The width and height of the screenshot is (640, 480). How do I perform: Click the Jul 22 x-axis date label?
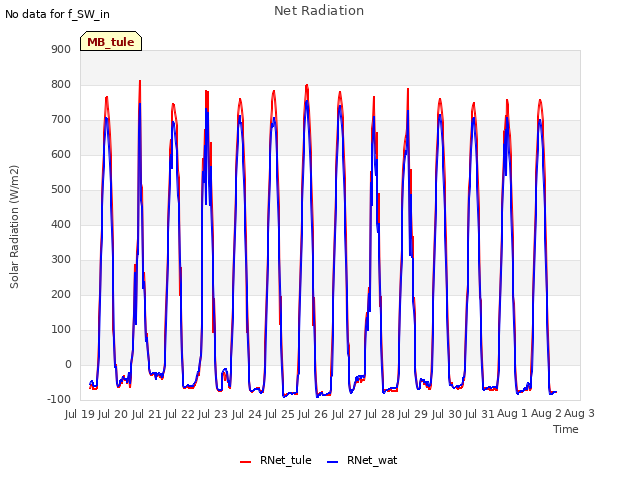coord(180,414)
